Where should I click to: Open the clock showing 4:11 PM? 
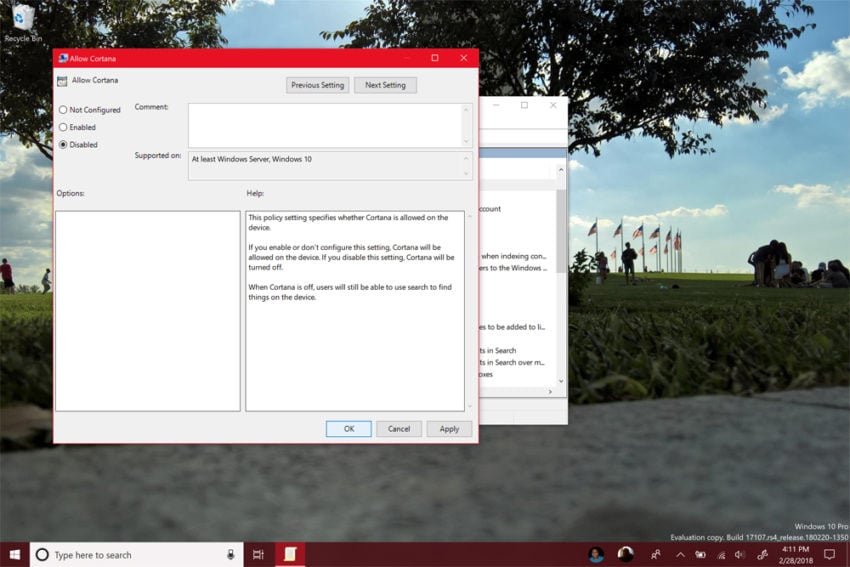point(796,555)
